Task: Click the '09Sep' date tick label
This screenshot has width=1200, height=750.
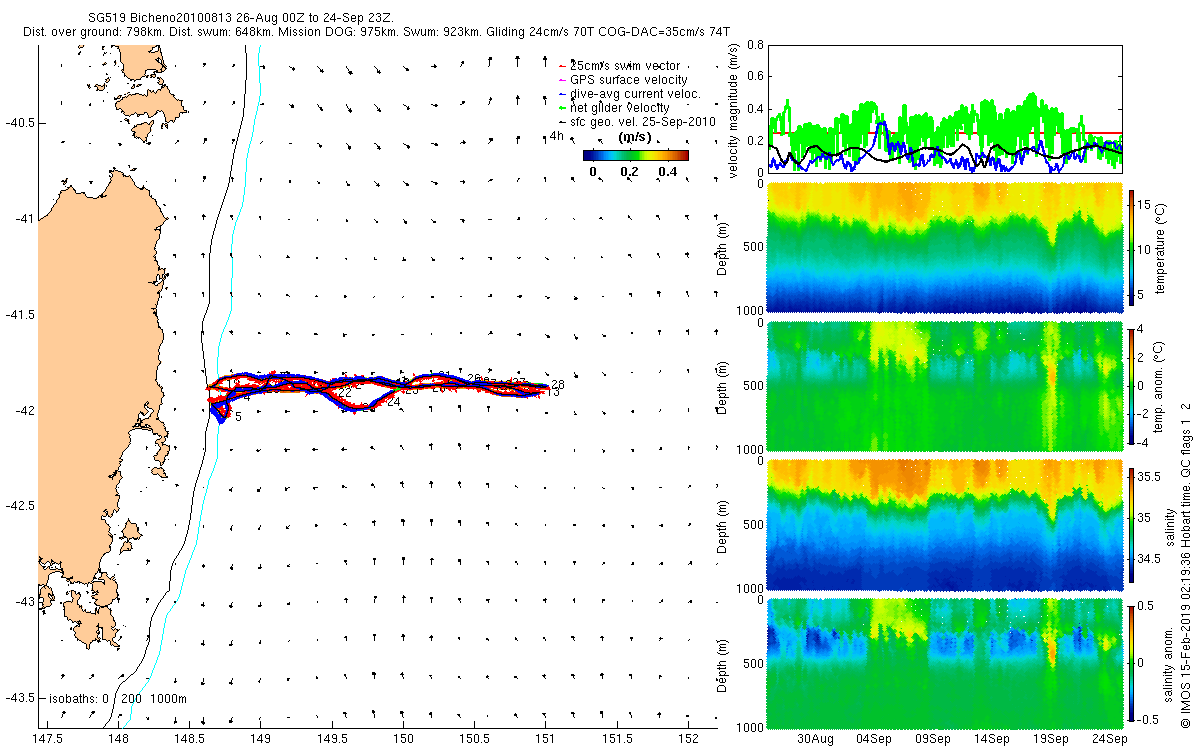Action: [934, 738]
